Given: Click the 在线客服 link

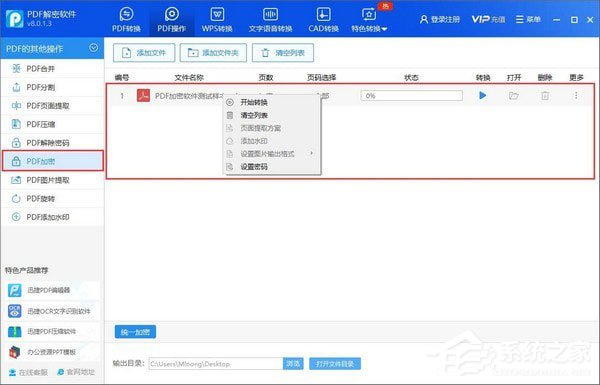Looking at the screenshot, I should pyautogui.click(x=28, y=372).
